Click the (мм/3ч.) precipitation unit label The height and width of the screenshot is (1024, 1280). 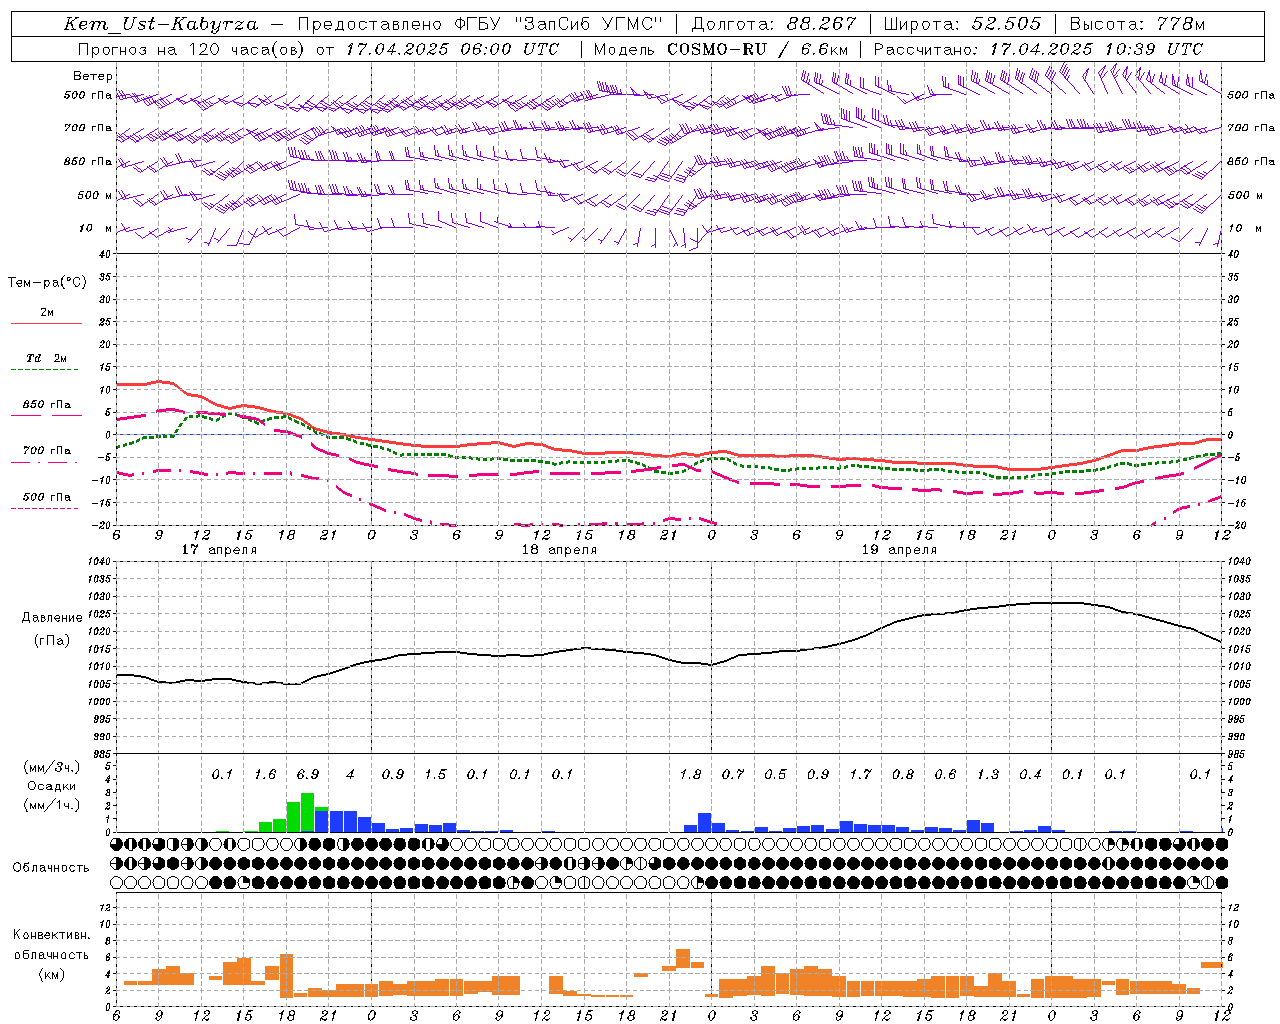click(x=51, y=767)
